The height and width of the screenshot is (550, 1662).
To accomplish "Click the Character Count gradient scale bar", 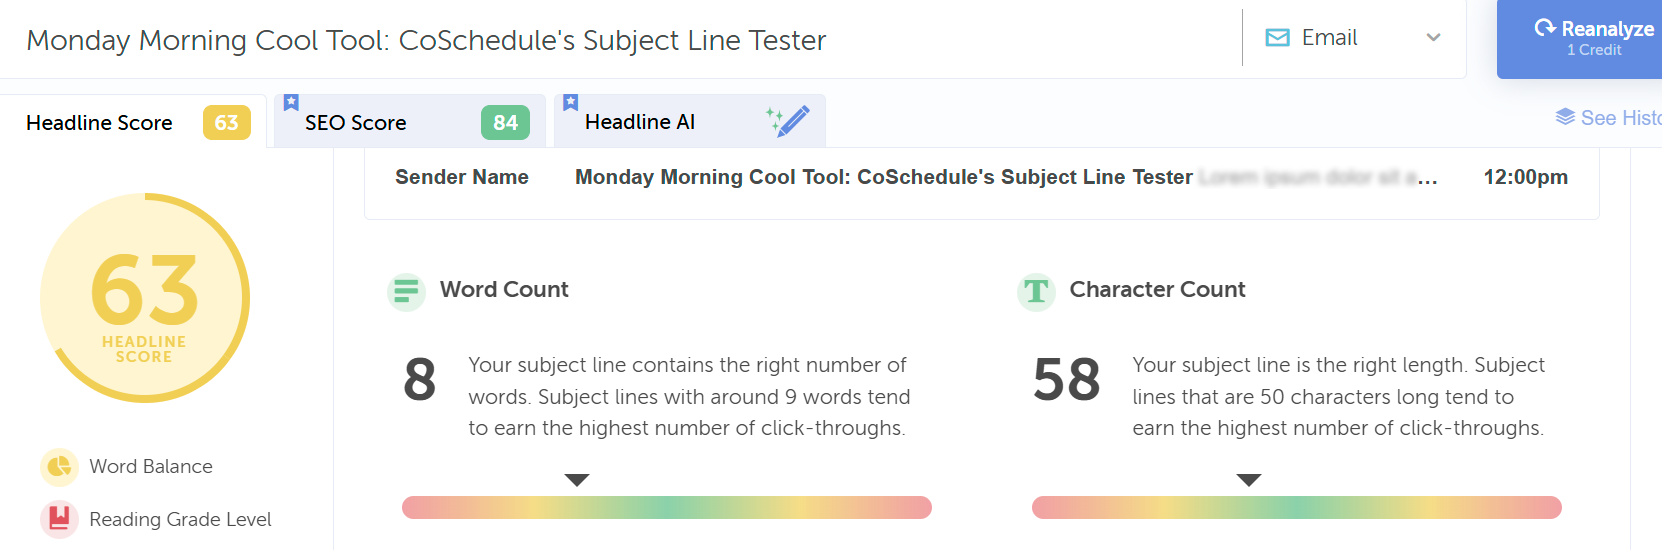I will point(1296,507).
